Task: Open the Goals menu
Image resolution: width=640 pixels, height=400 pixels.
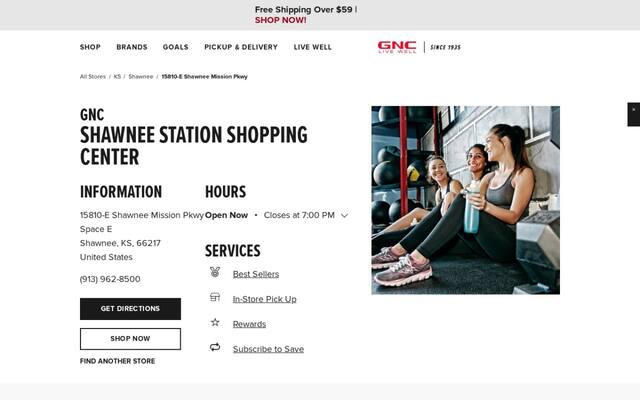Action: pyautogui.click(x=176, y=47)
